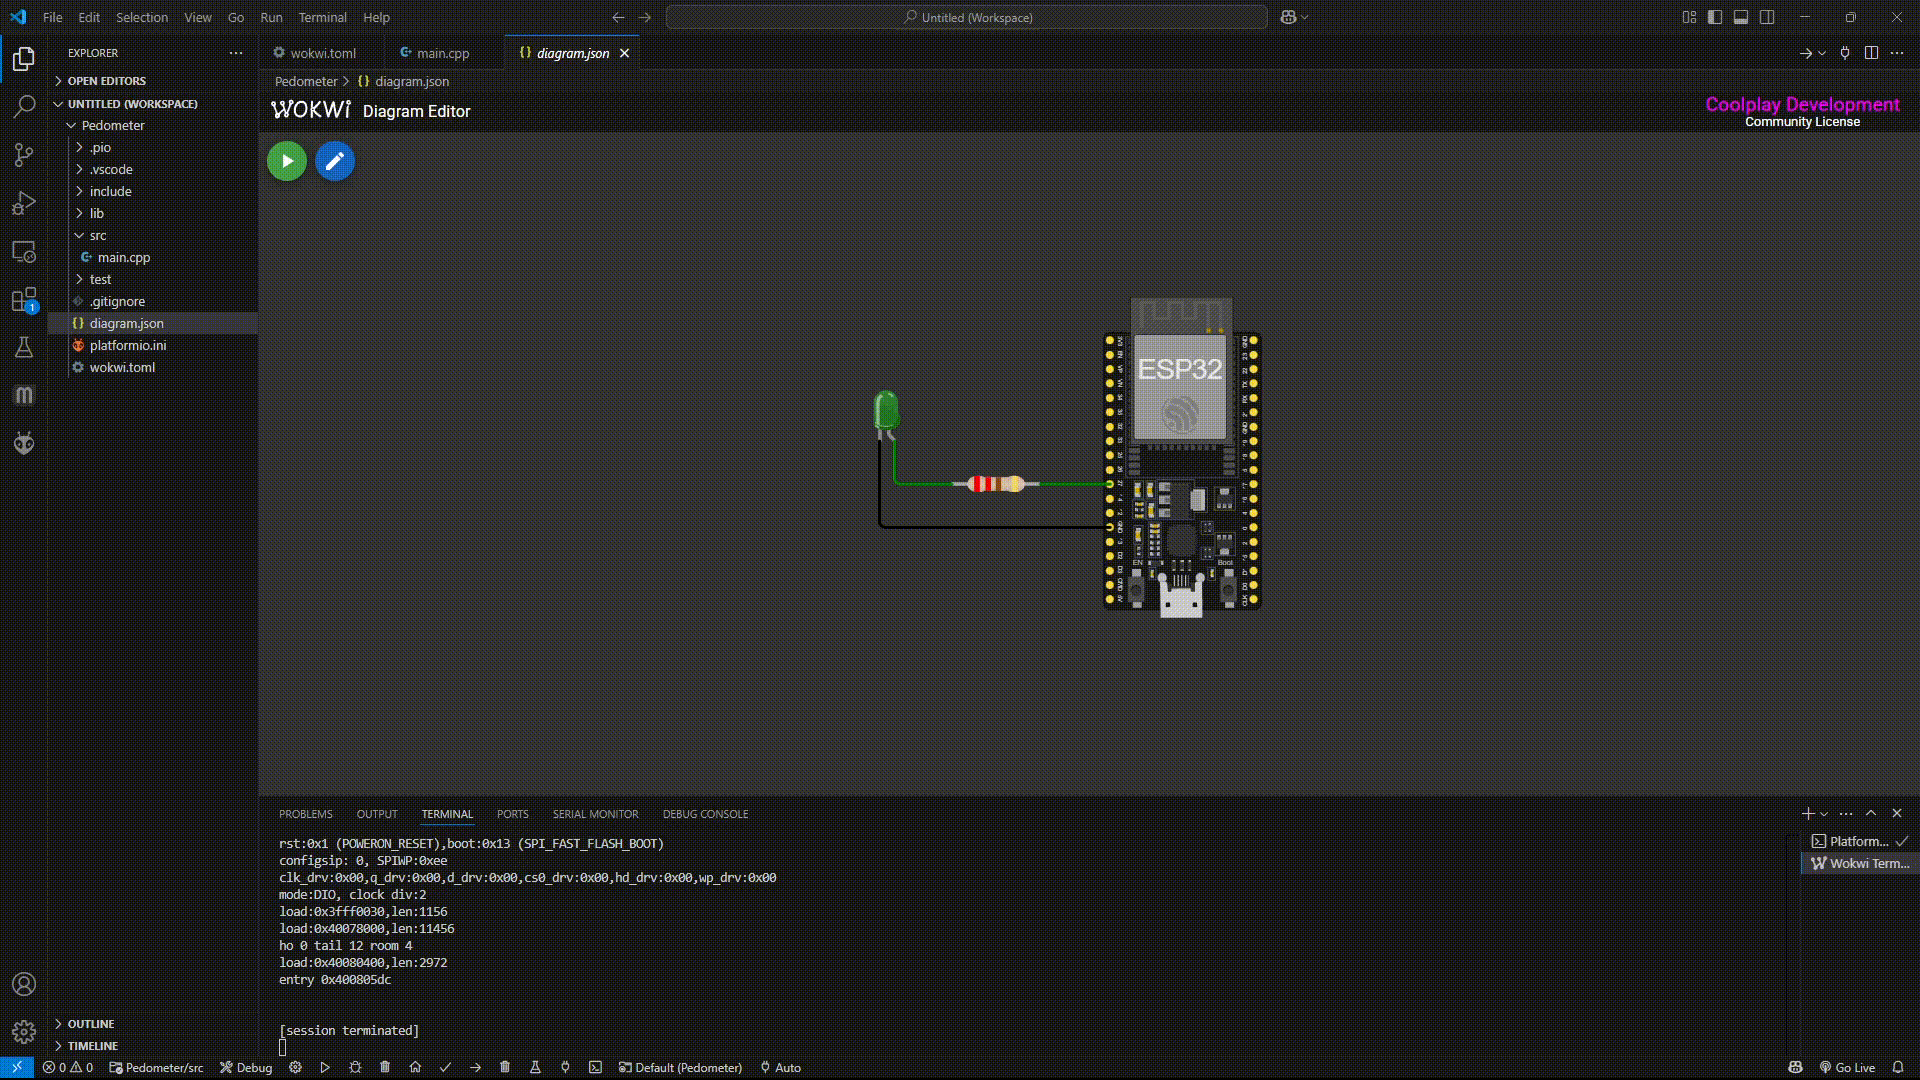Click the serial monitor plug icon in status bar
This screenshot has width=1920, height=1080.
tap(565, 1067)
